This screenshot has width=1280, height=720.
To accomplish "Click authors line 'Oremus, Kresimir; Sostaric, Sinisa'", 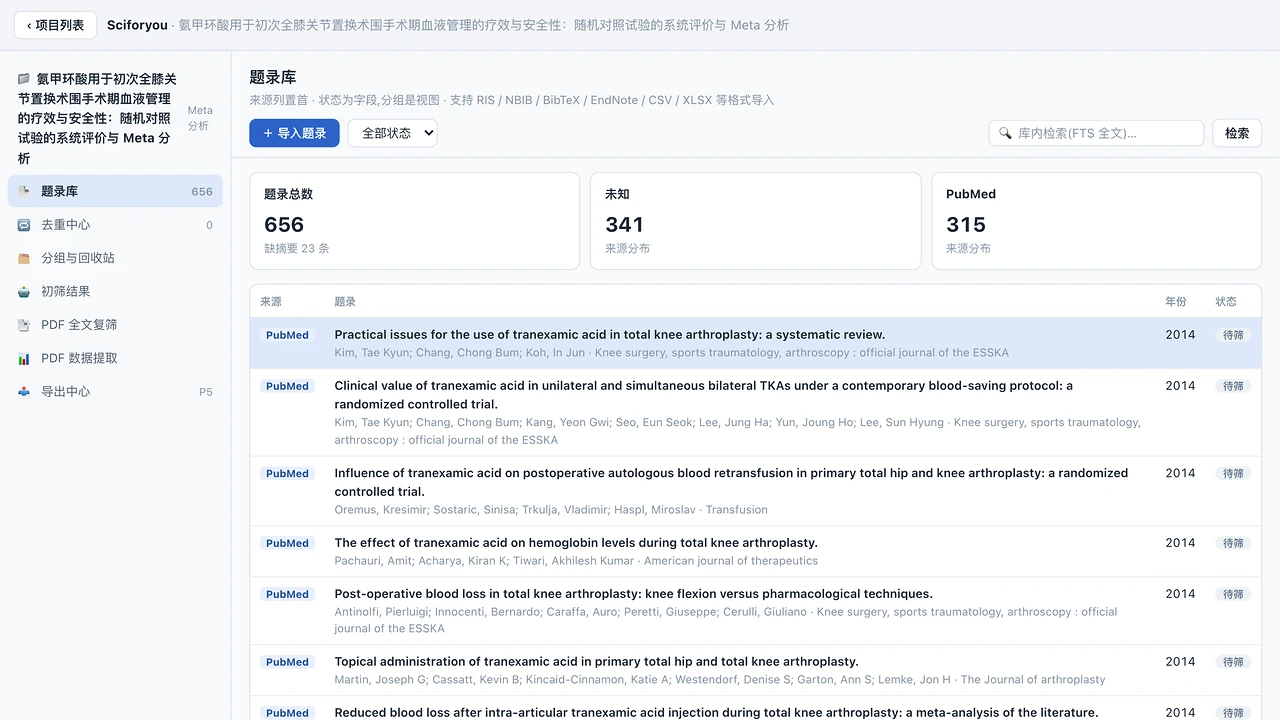I will (551, 510).
